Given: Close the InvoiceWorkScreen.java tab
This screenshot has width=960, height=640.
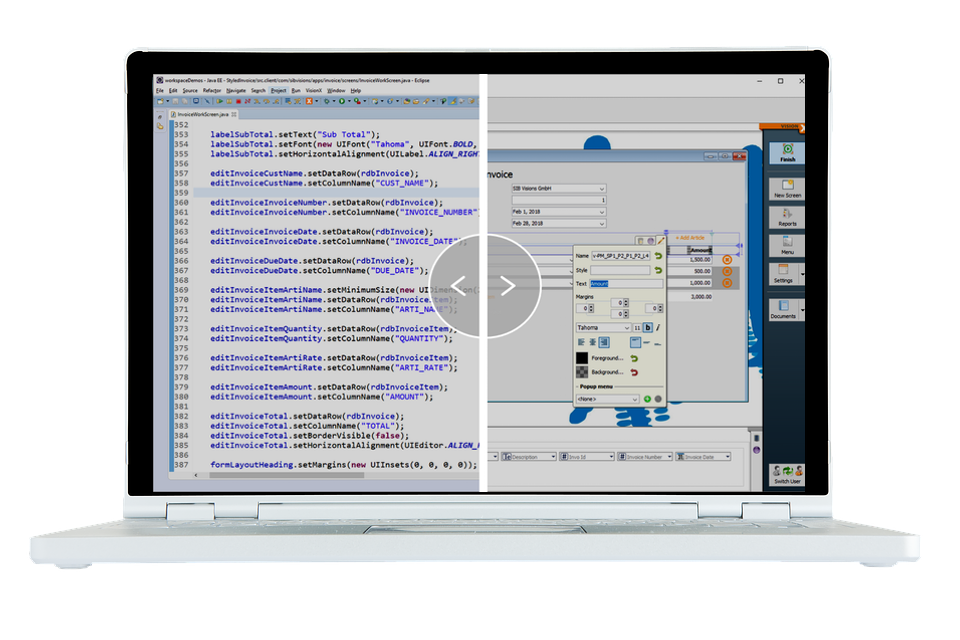Looking at the screenshot, I should tap(234, 115).
